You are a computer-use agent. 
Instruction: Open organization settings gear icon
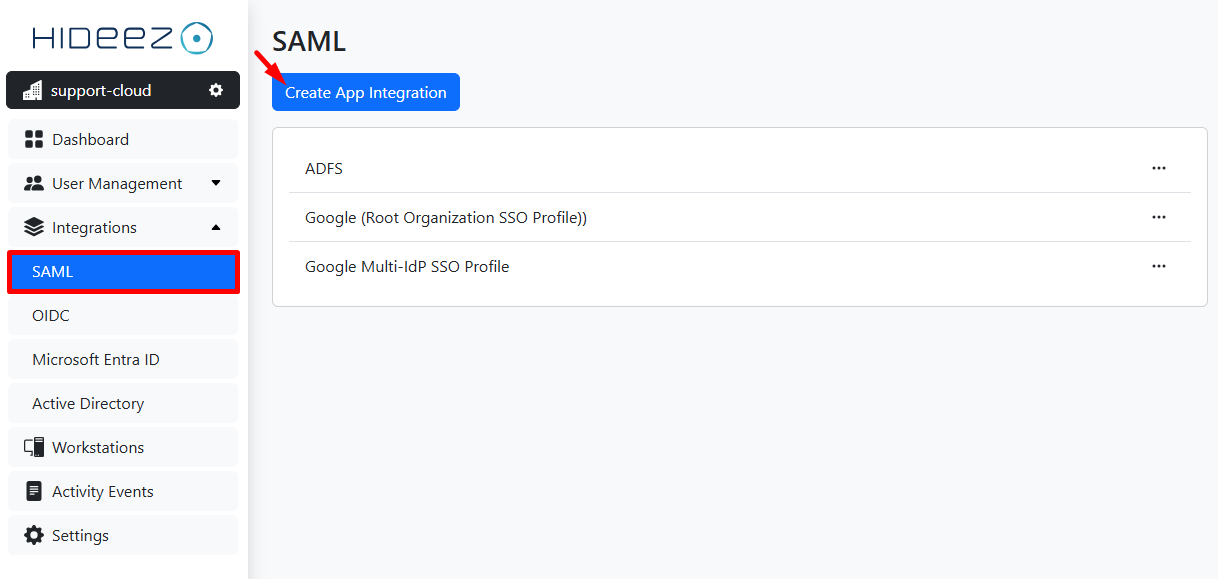click(x=216, y=90)
